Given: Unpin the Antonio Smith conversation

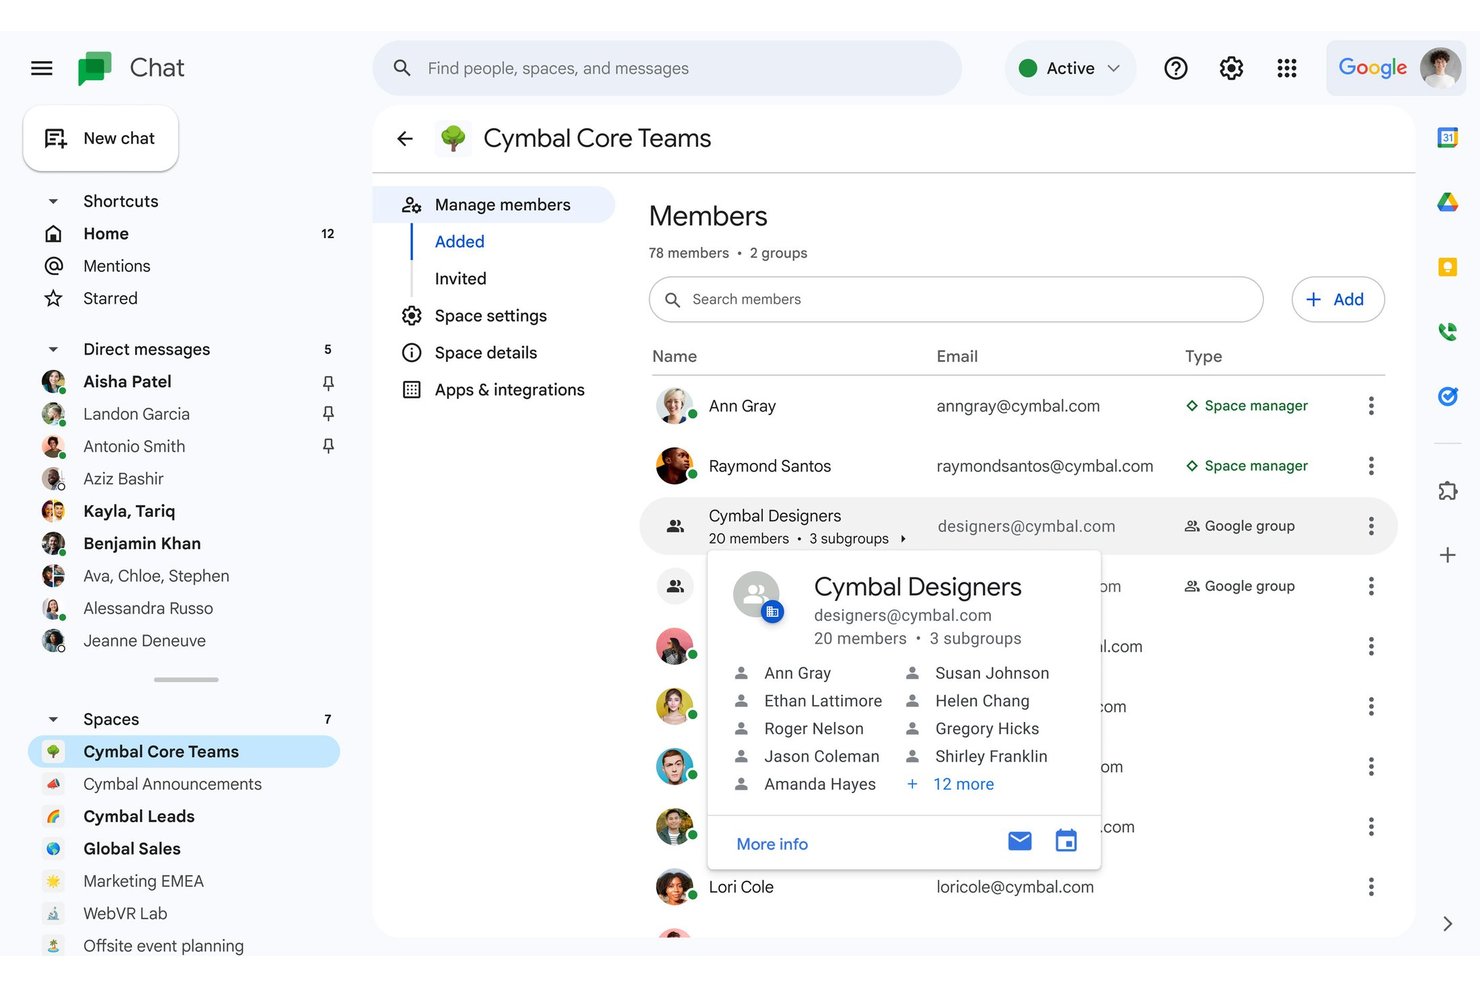Looking at the screenshot, I should tap(328, 446).
